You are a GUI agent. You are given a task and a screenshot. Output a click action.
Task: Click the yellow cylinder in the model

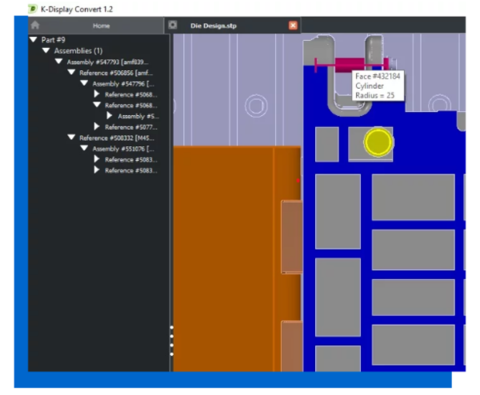tap(378, 142)
